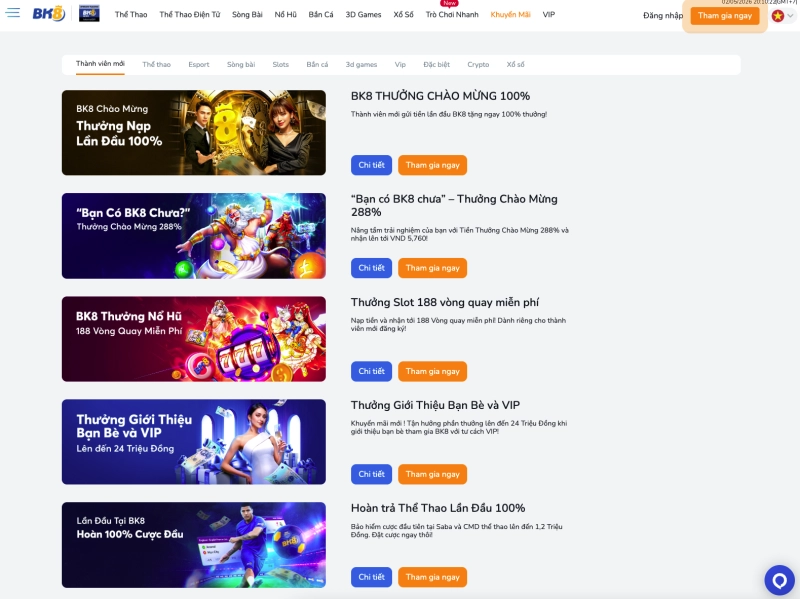Open the Trò Chơi Nhanh menu
Viewport: 800px width, 599px height.
(452, 15)
